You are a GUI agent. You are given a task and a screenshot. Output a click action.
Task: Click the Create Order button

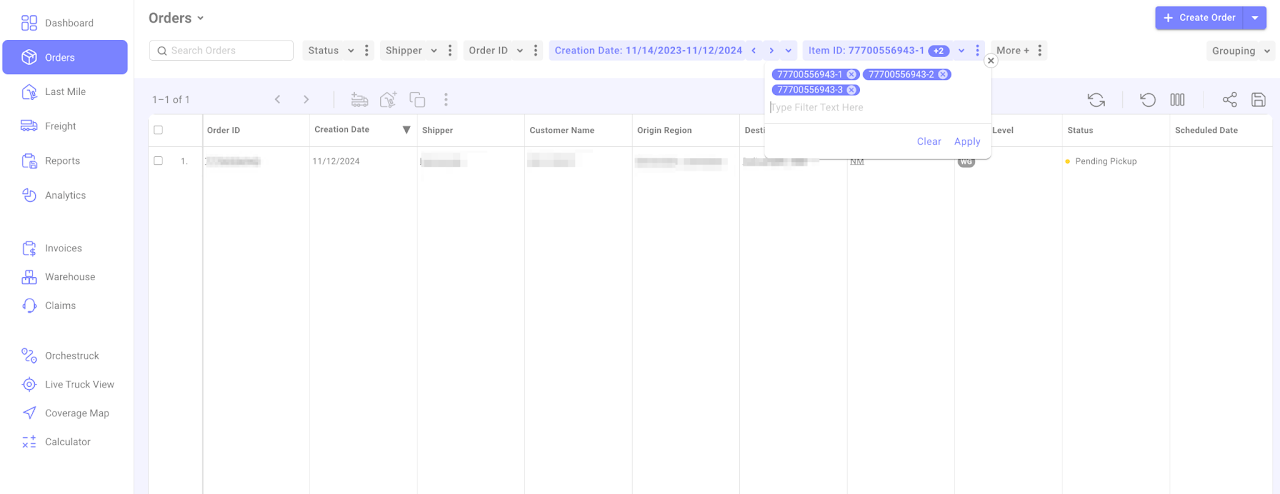point(1198,18)
